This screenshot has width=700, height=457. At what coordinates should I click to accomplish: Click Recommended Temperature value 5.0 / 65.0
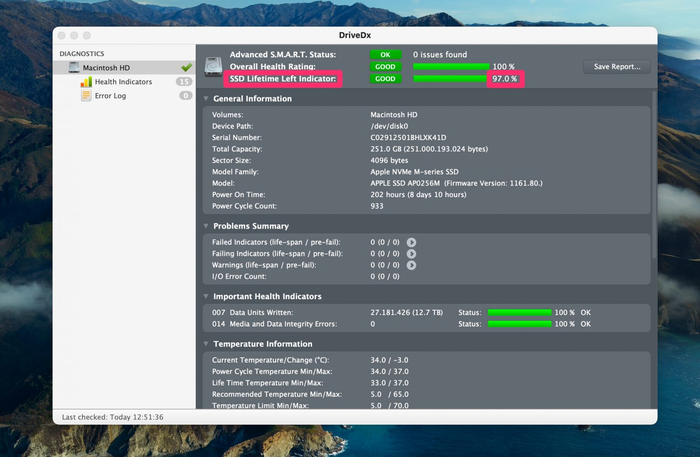click(389, 394)
